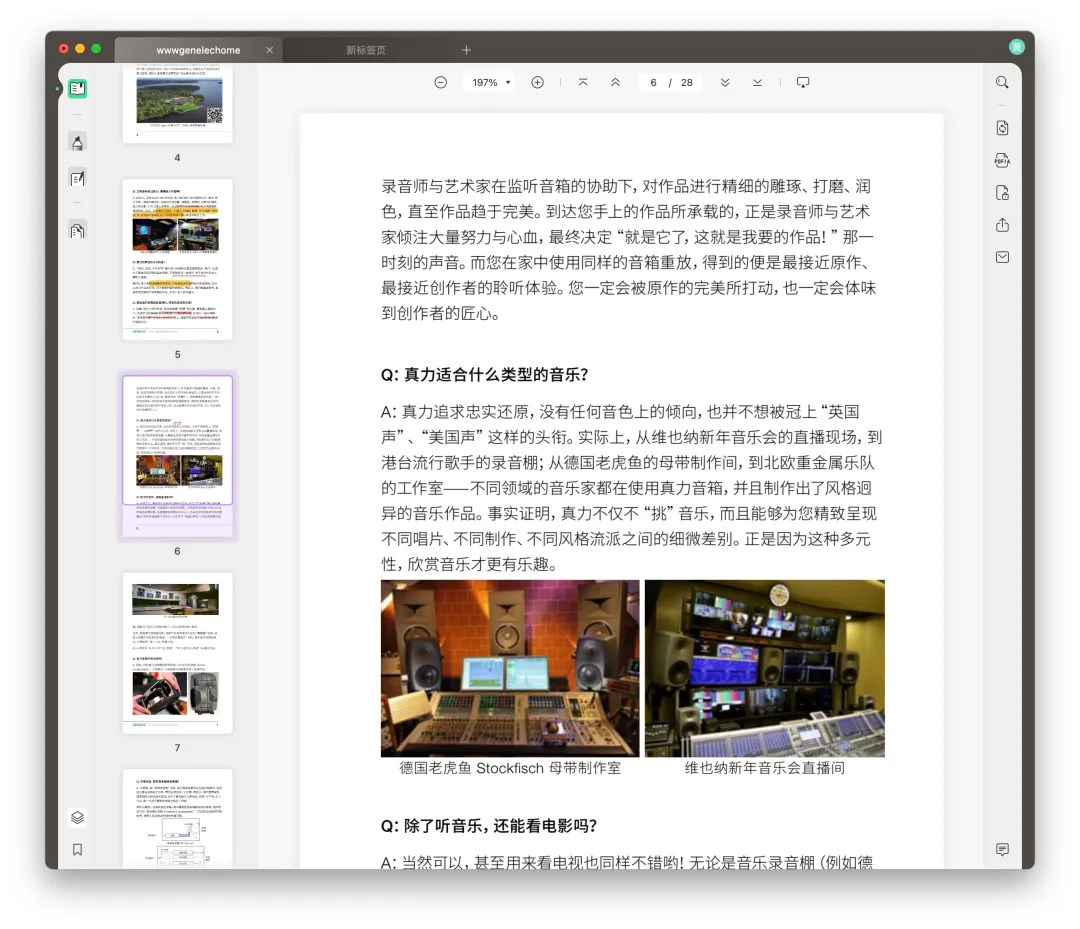The image size is (1080, 929).
Task: Select the highlighter comment tool
Action: click(77, 143)
